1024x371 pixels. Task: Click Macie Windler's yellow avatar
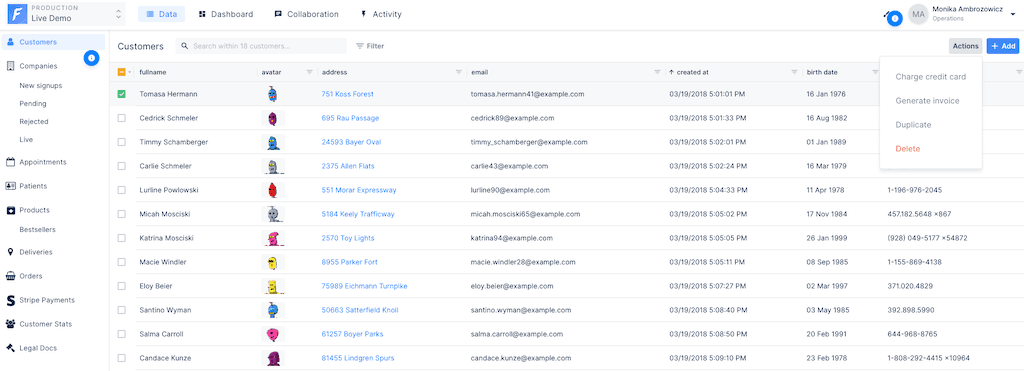(x=273, y=262)
